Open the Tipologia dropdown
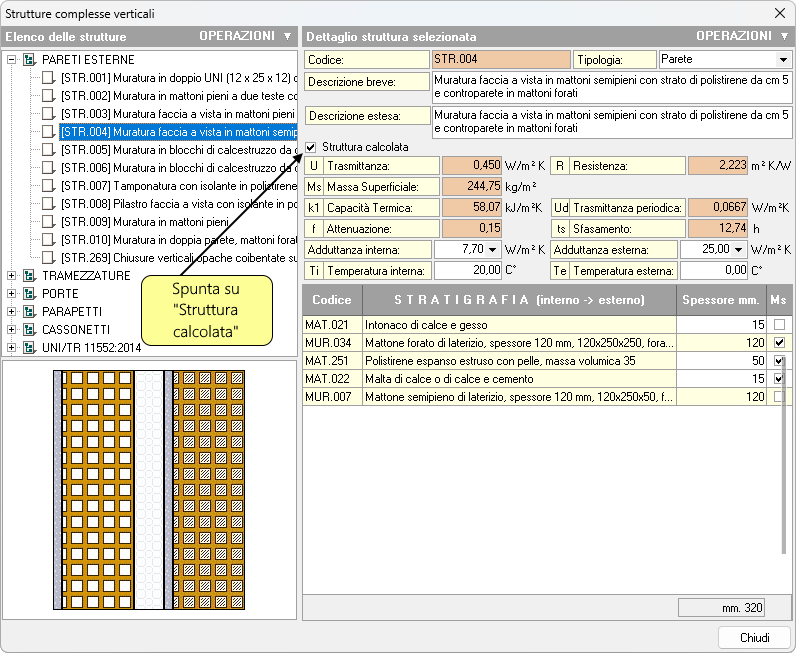The height and width of the screenshot is (653, 796). [781, 60]
